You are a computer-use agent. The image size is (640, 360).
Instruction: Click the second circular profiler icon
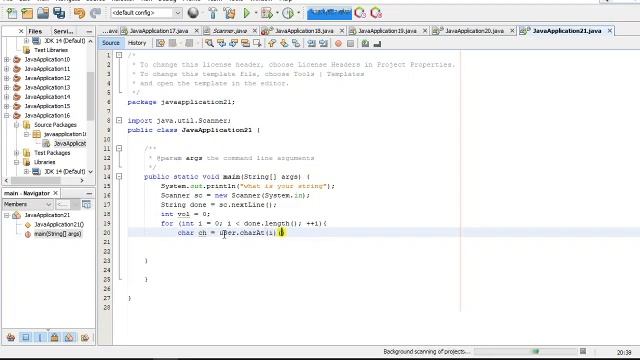376,13
